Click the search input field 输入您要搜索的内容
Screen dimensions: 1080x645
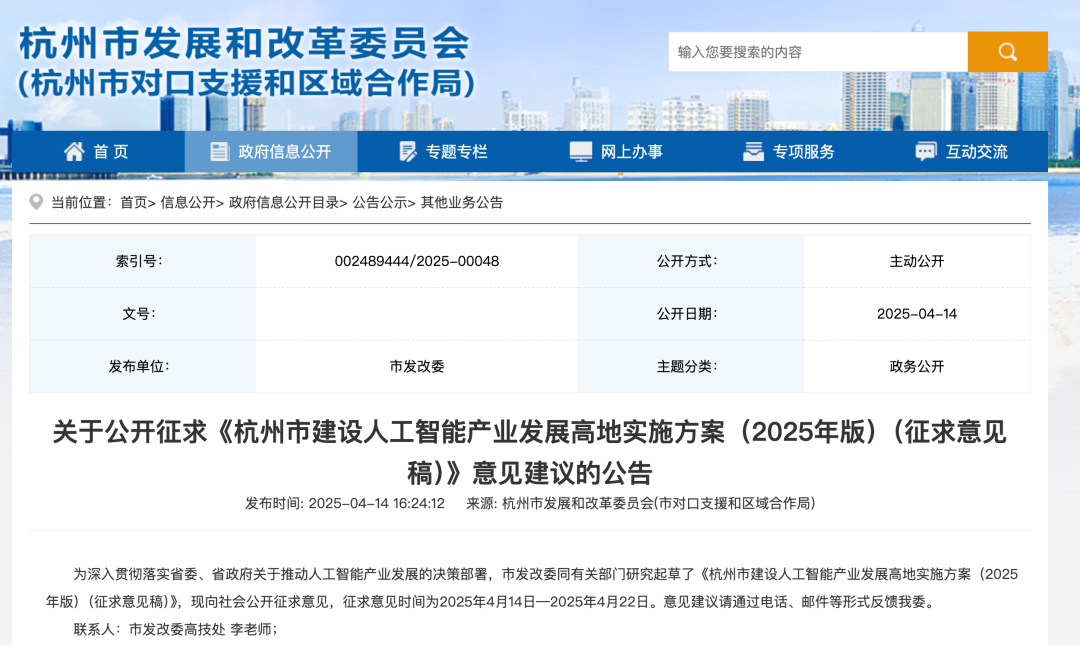point(810,51)
